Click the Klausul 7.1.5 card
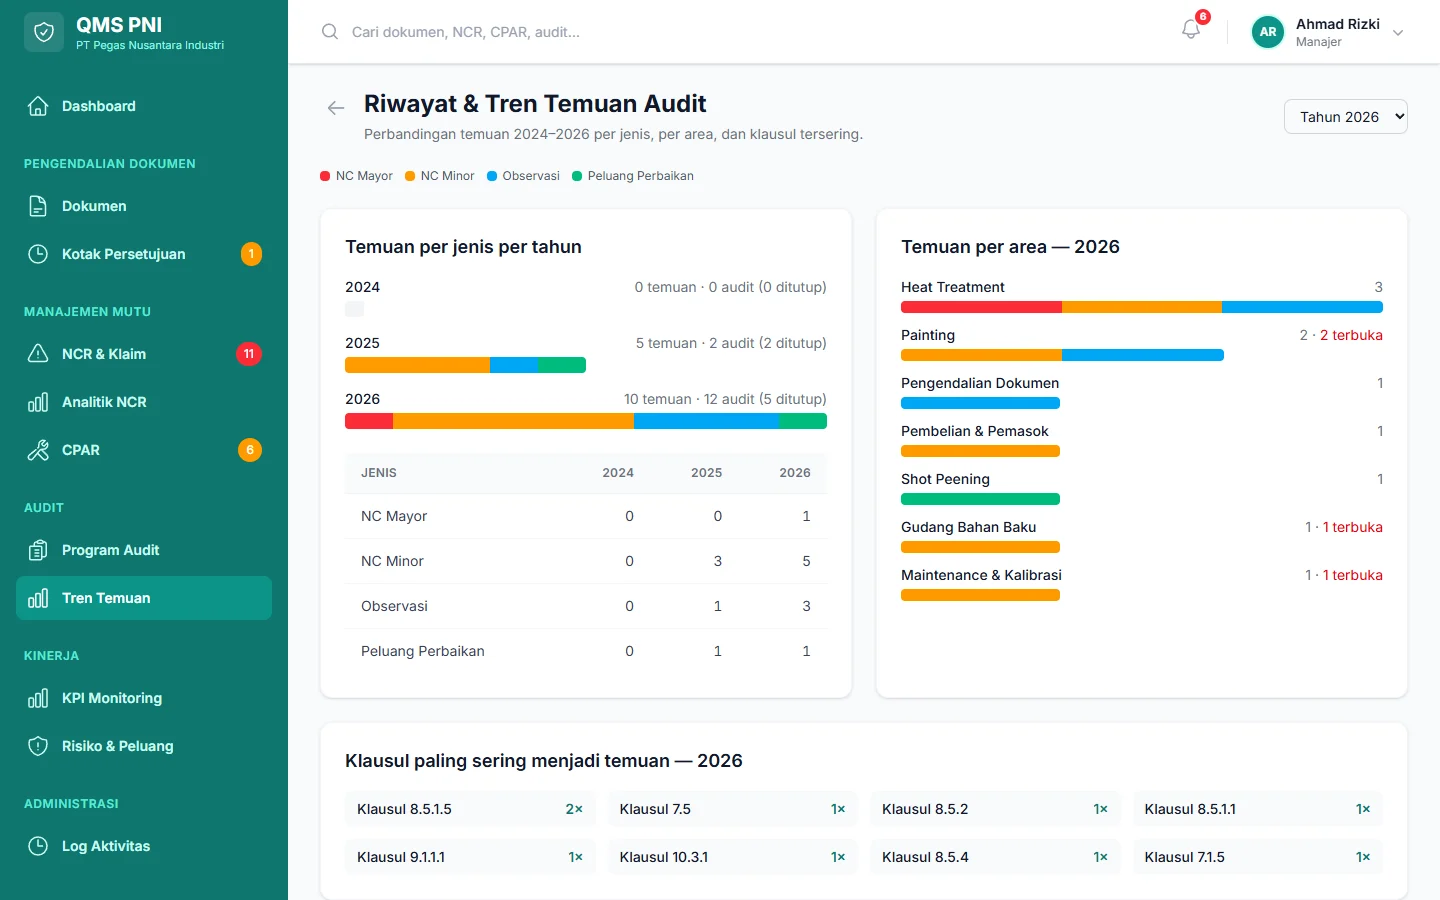The height and width of the screenshot is (900, 1440). tap(1258, 857)
